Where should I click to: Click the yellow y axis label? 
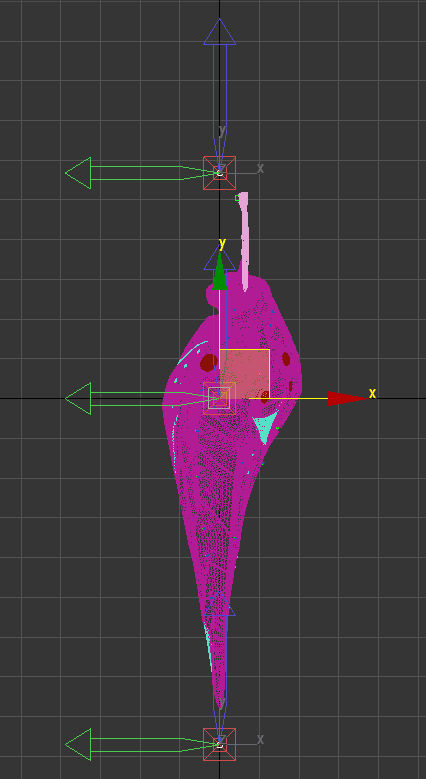[222, 243]
